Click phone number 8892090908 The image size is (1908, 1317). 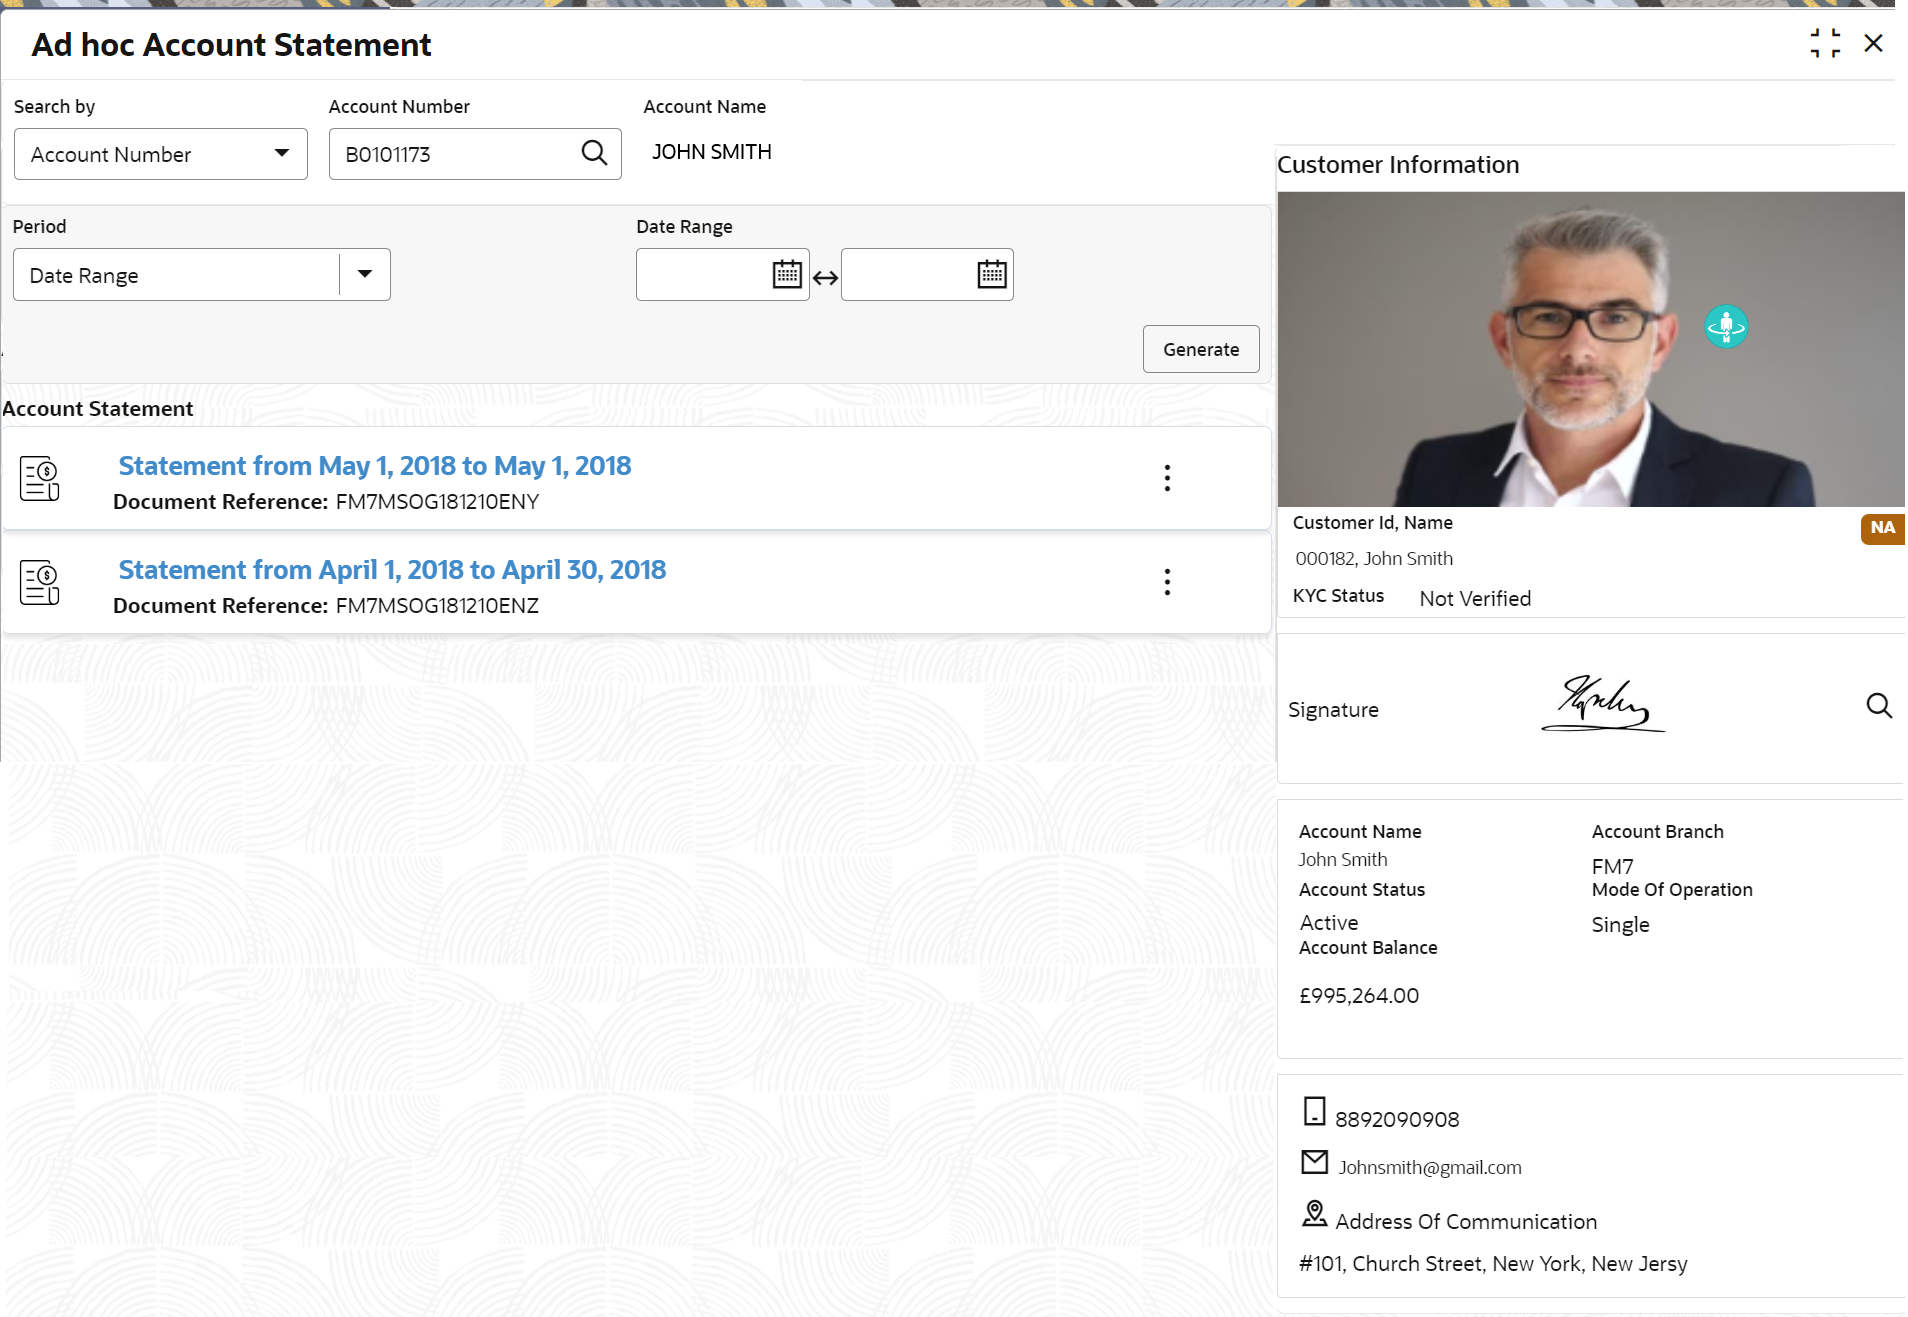pyautogui.click(x=1396, y=1120)
